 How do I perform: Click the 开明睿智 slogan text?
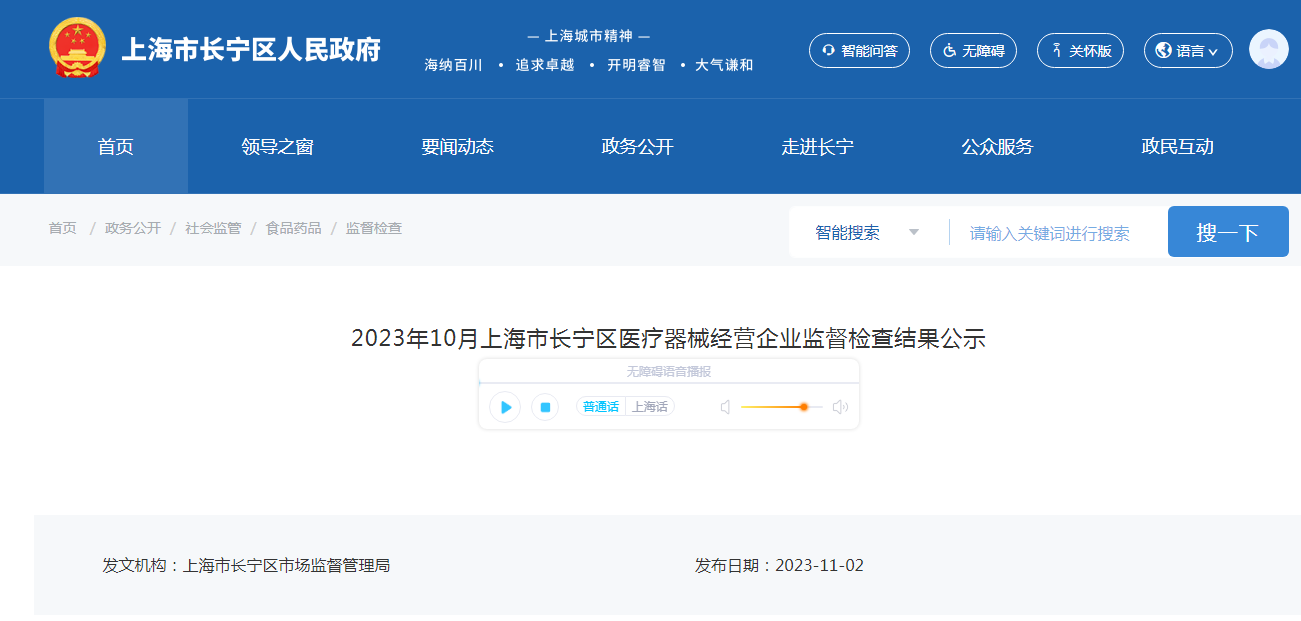636,65
